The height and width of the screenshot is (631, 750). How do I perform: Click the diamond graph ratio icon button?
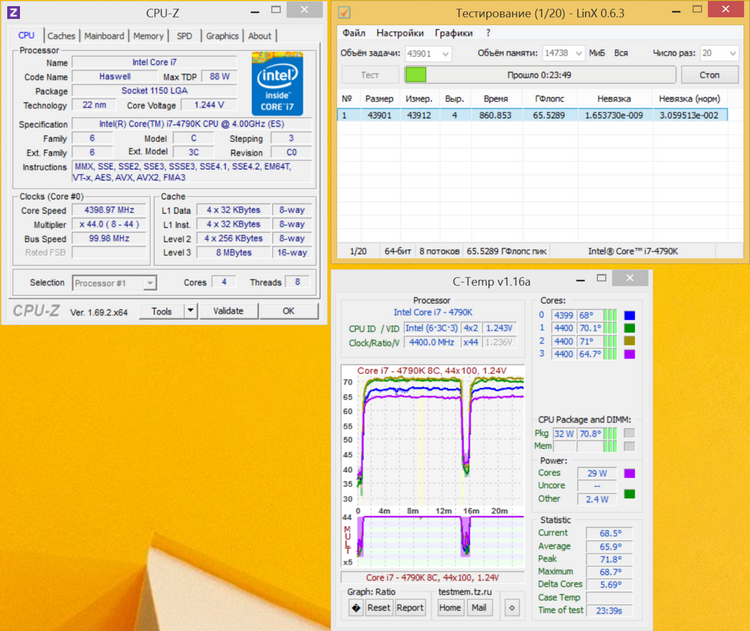pyautogui.click(x=355, y=607)
